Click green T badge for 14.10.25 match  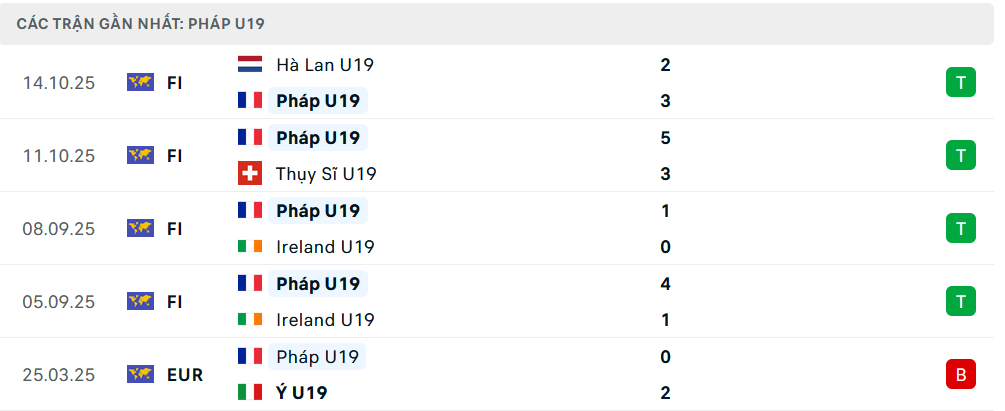pos(960,83)
